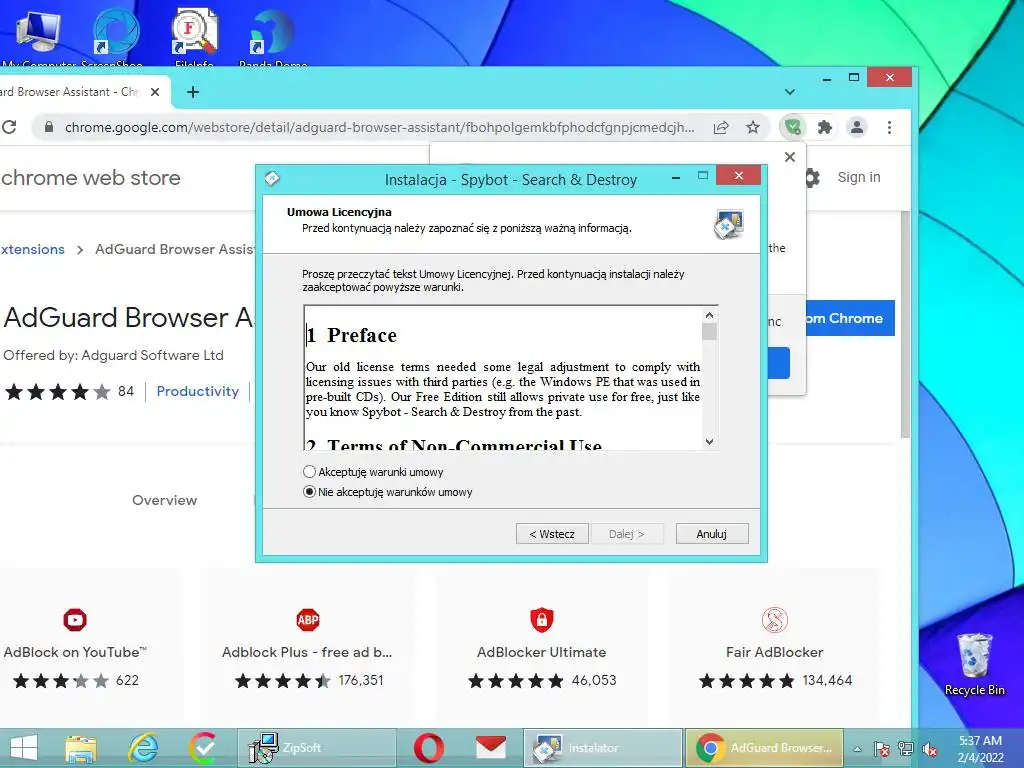Open the Windows Start button
Image resolution: width=1024 pixels, height=768 pixels.
click(x=24, y=748)
